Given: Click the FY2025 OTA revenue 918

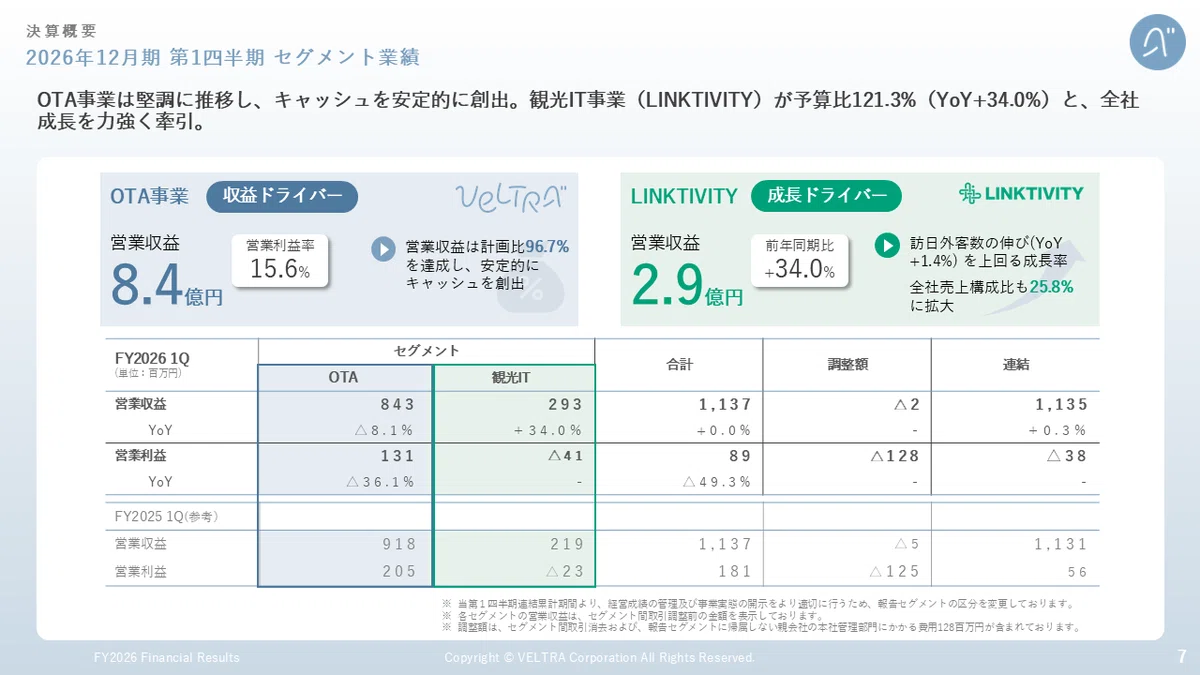Looking at the screenshot, I should coord(399,545).
